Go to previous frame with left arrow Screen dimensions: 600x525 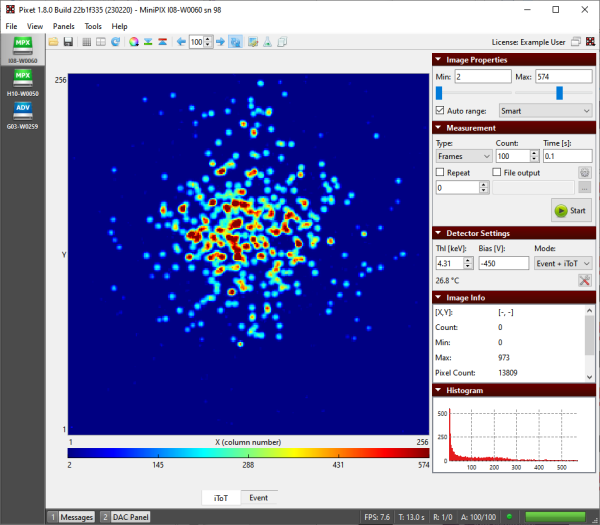(181, 42)
